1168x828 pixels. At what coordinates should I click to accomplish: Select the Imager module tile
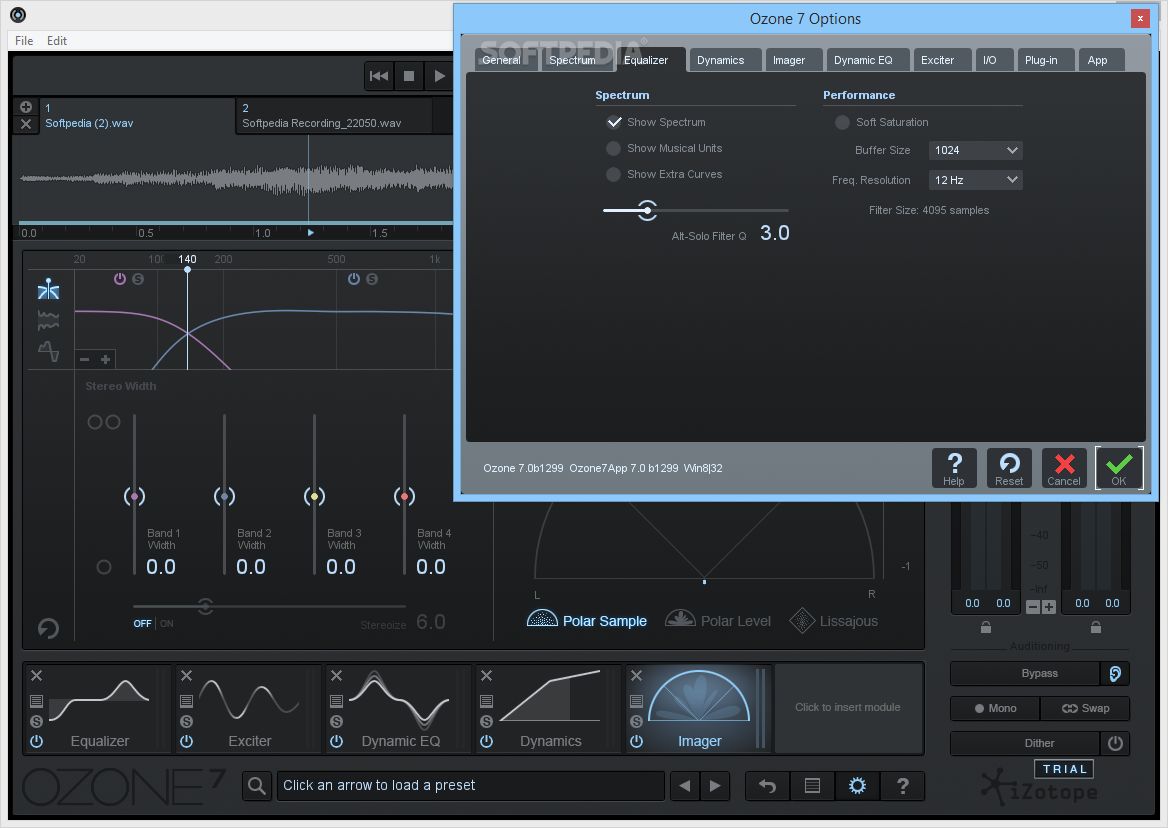coord(699,708)
